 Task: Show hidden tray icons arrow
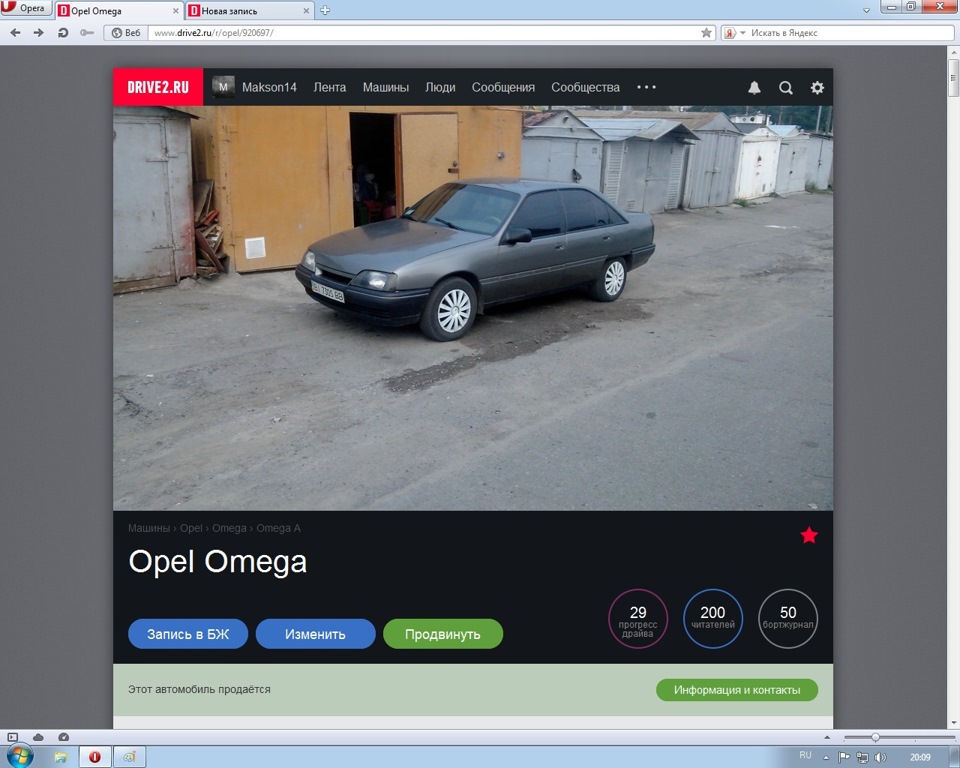826,758
